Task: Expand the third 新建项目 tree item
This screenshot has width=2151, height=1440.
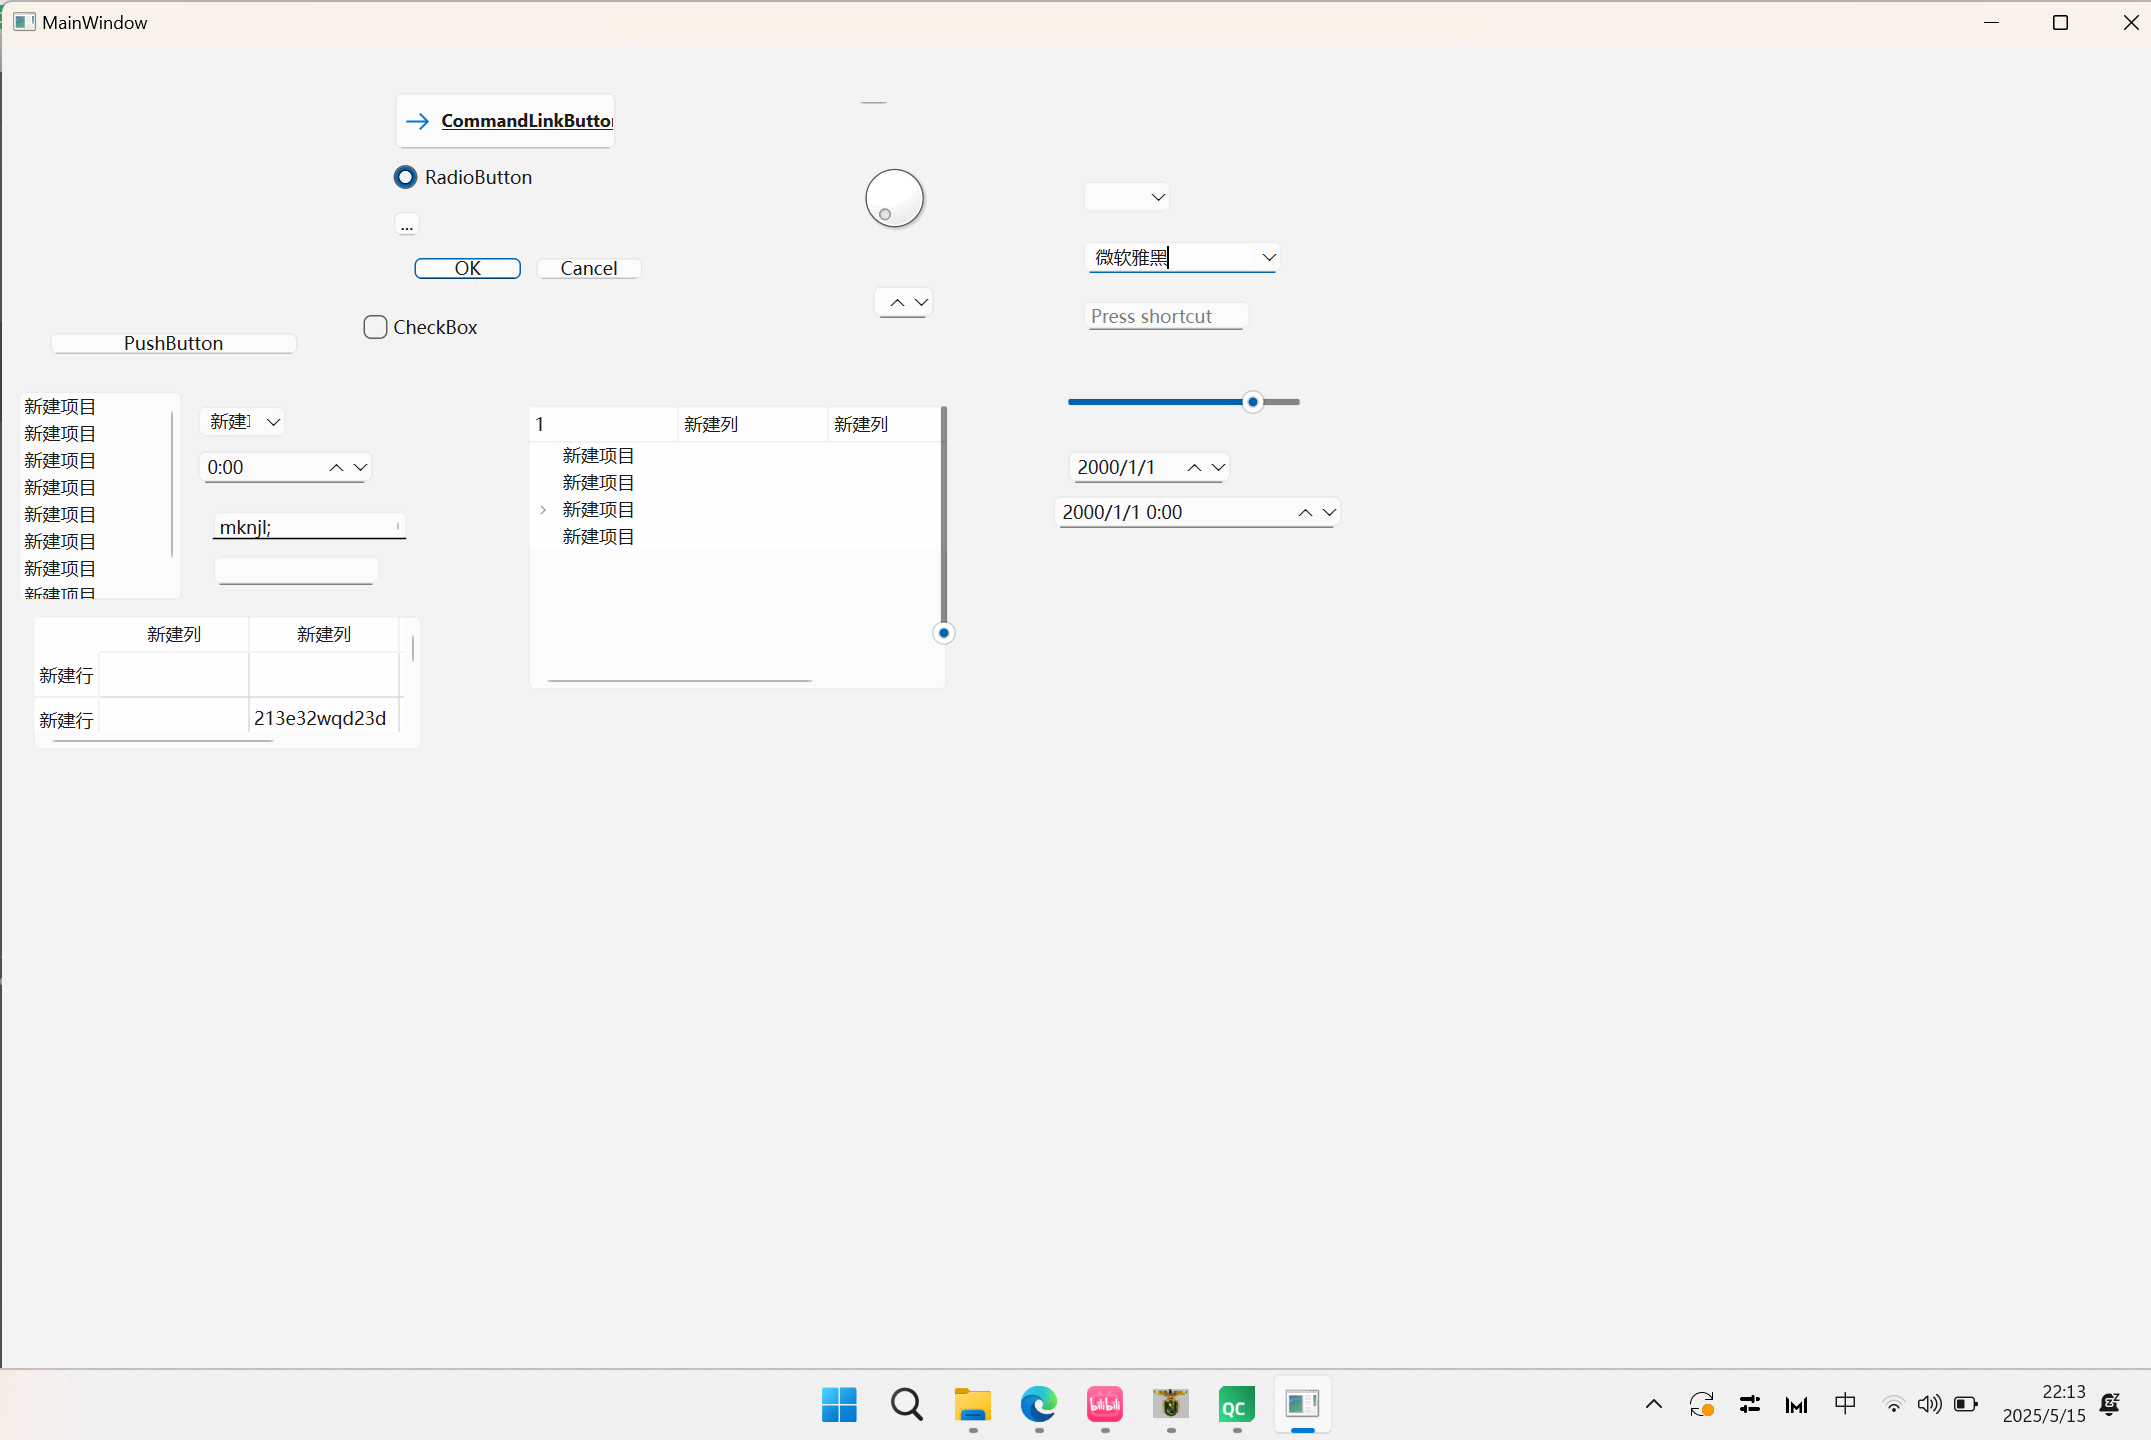Action: (x=543, y=510)
